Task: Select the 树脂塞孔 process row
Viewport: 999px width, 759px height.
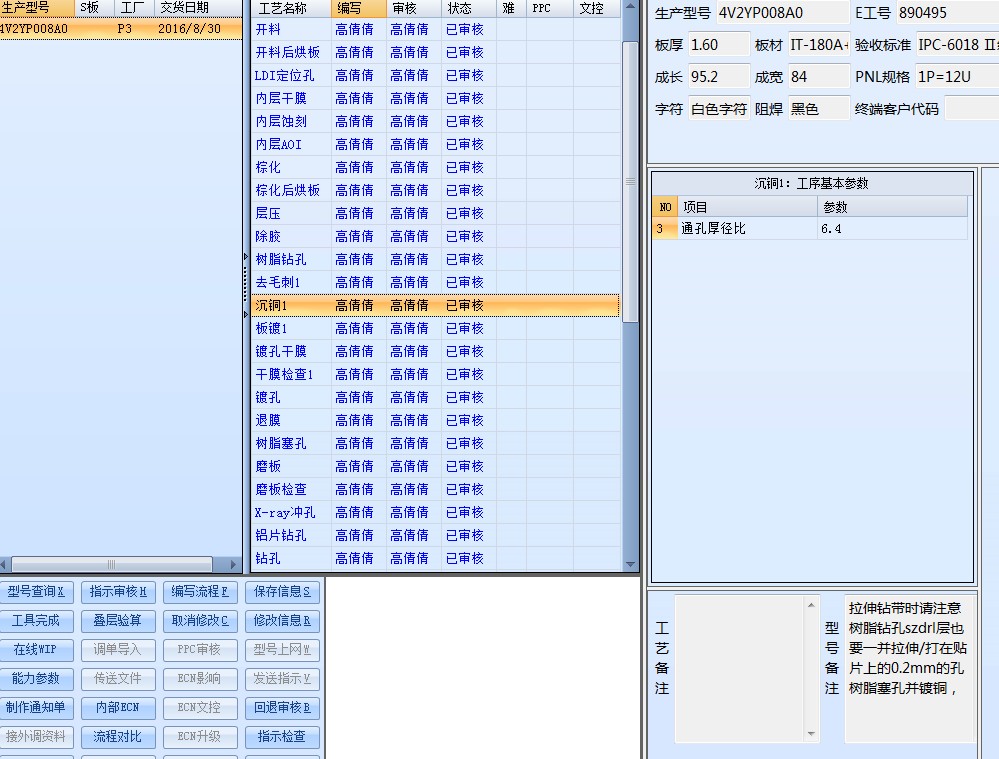Action: (x=436, y=443)
